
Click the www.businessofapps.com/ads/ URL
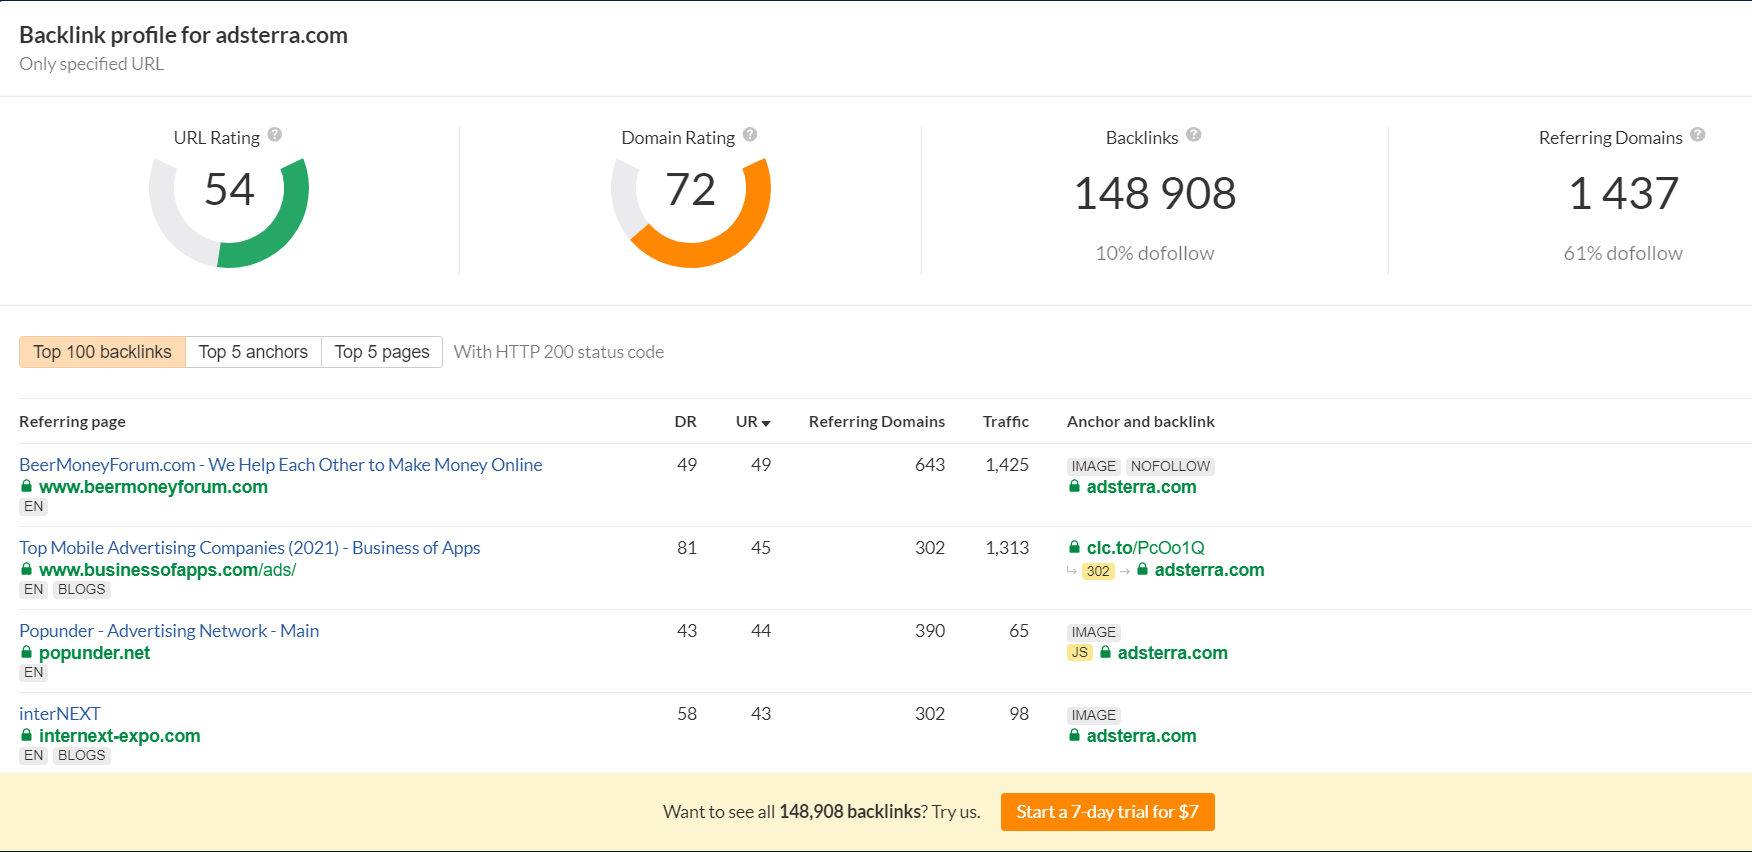pos(168,570)
